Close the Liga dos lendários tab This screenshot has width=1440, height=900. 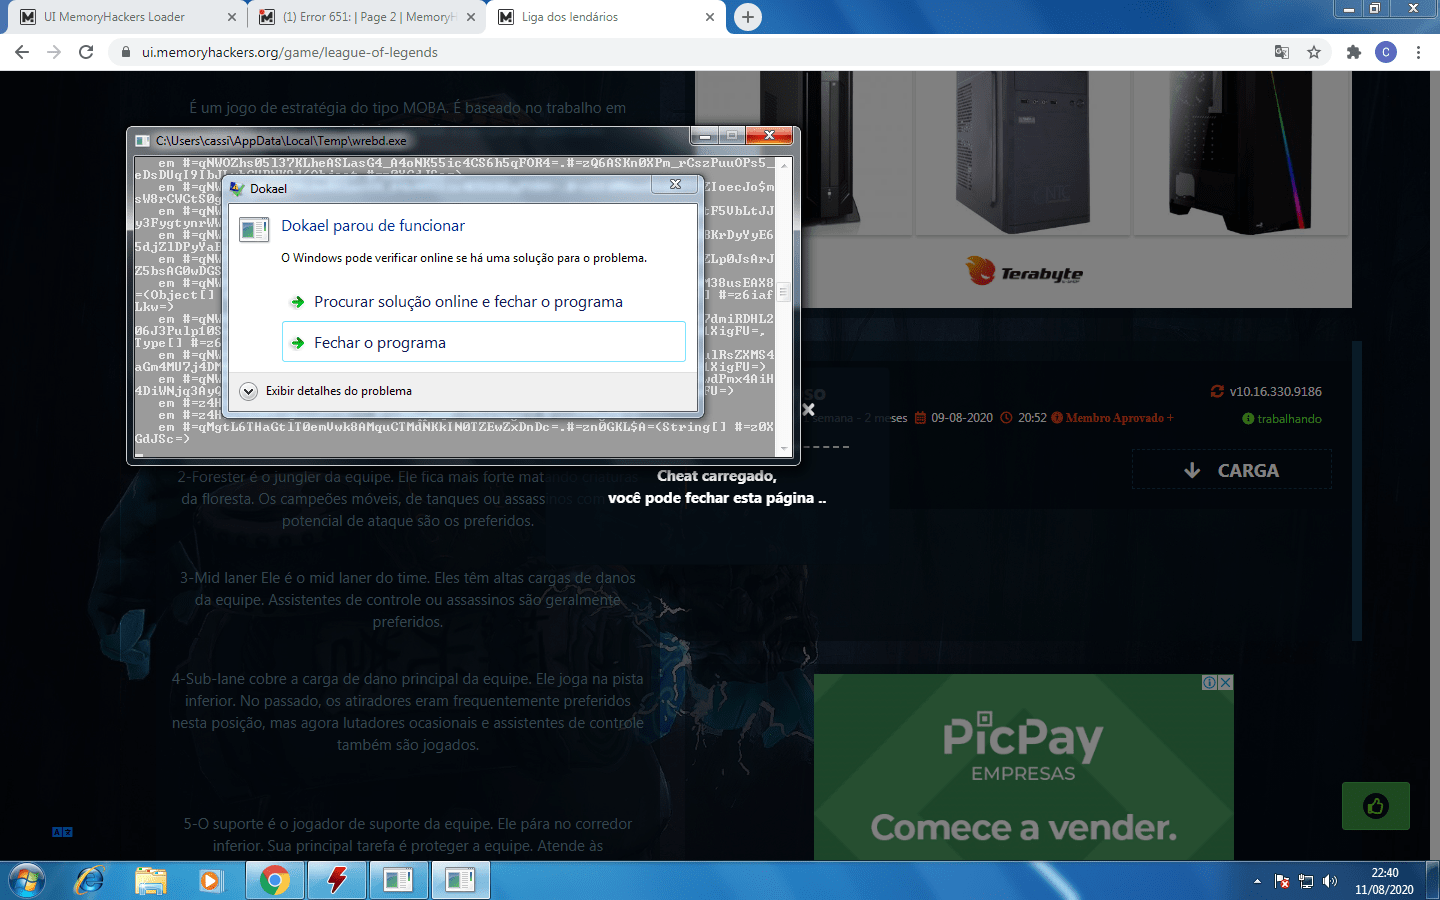710,17
